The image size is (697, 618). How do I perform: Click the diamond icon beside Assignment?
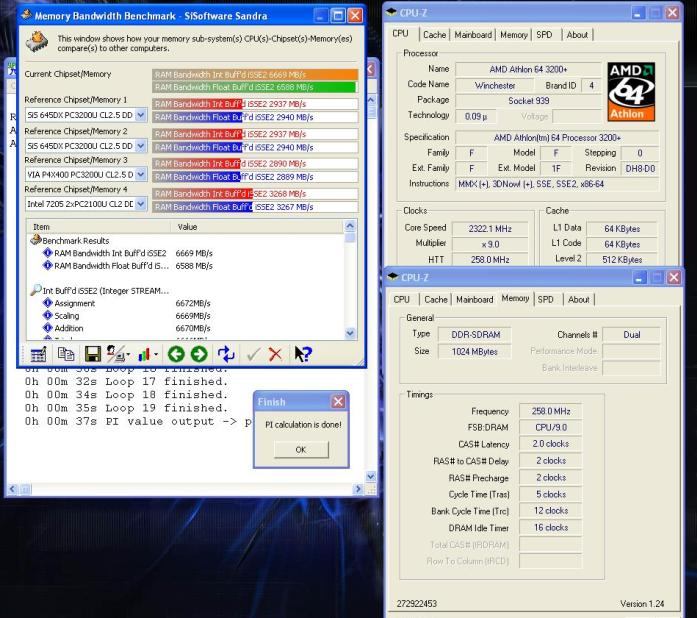tap(48, 303)
